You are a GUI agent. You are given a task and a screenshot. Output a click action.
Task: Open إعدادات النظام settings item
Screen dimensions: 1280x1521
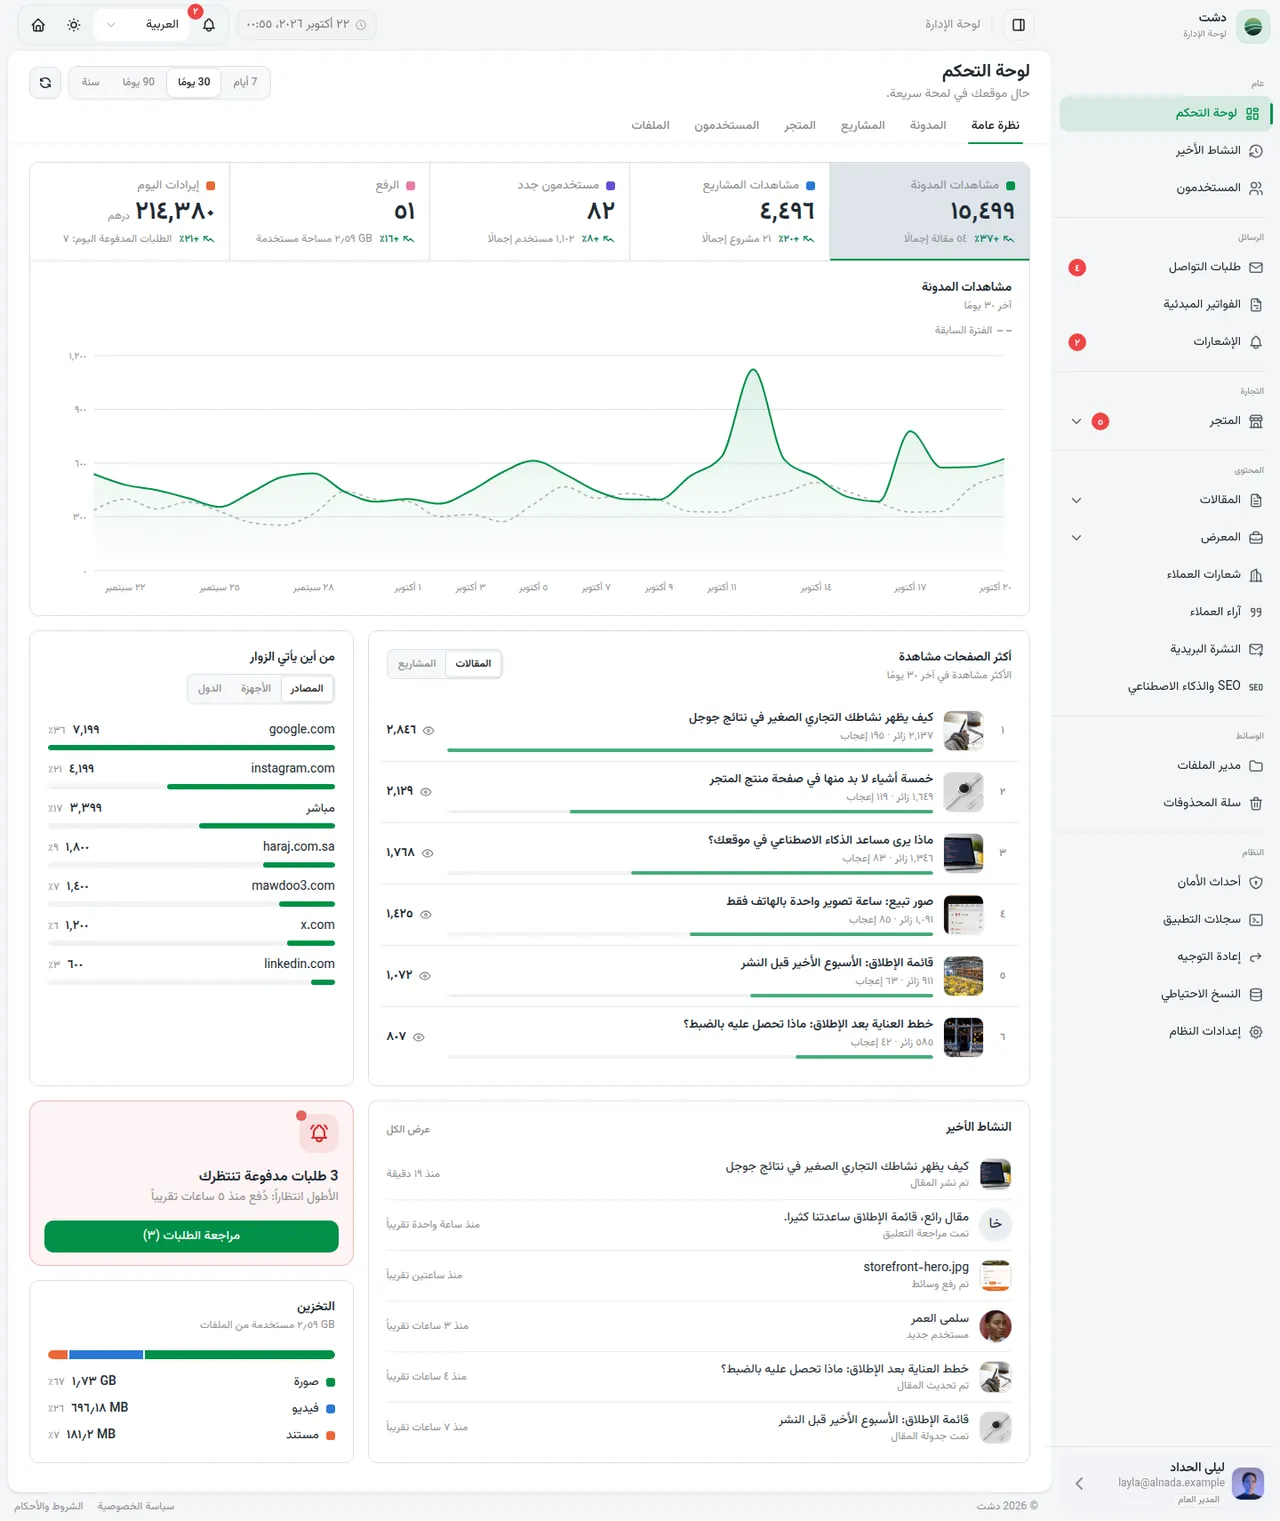[x=1166, y=1032]
